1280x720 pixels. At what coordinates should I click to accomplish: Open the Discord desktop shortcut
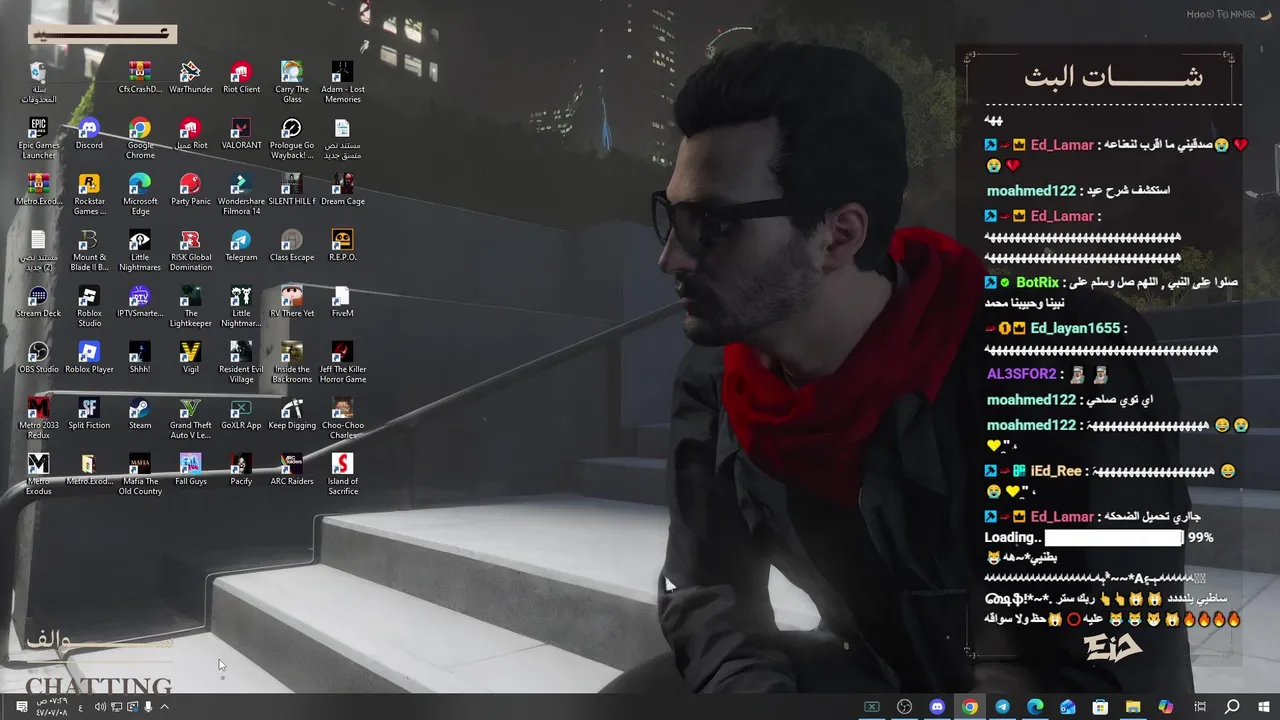pos(89,133)
